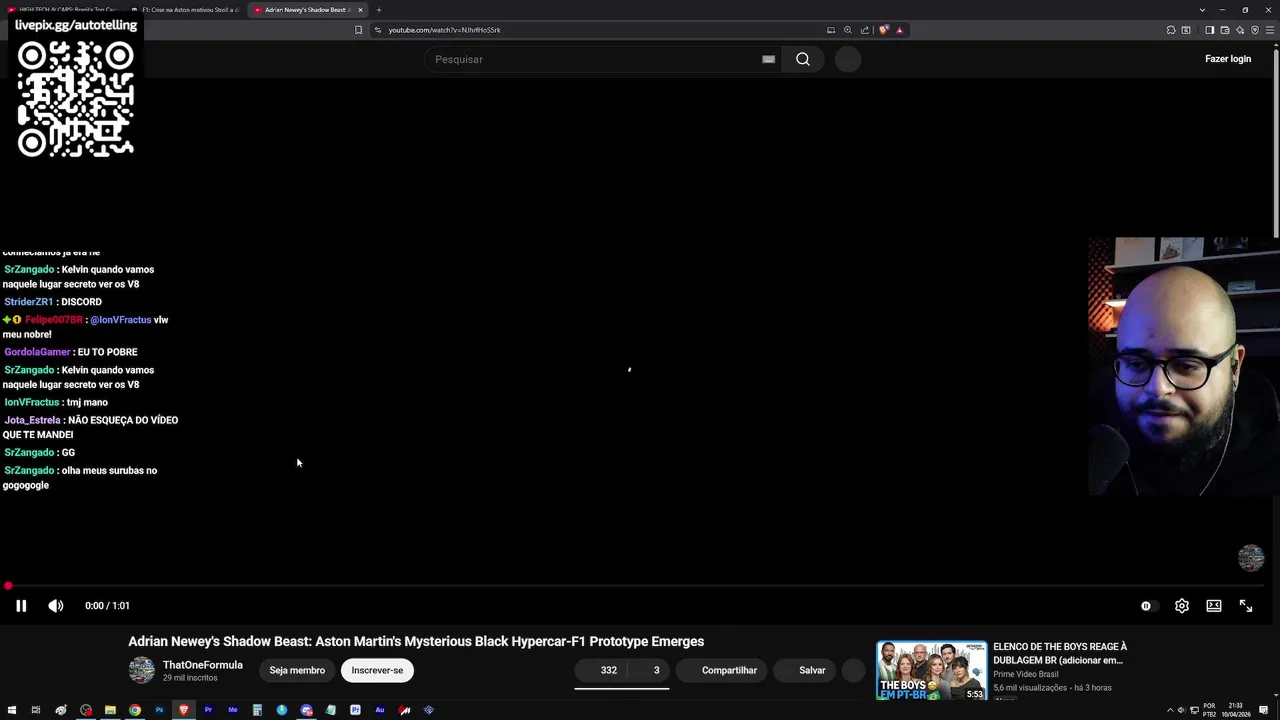Open the Brave Shields lion icon
Screen dimensions: 1280x720
(883, 30)
